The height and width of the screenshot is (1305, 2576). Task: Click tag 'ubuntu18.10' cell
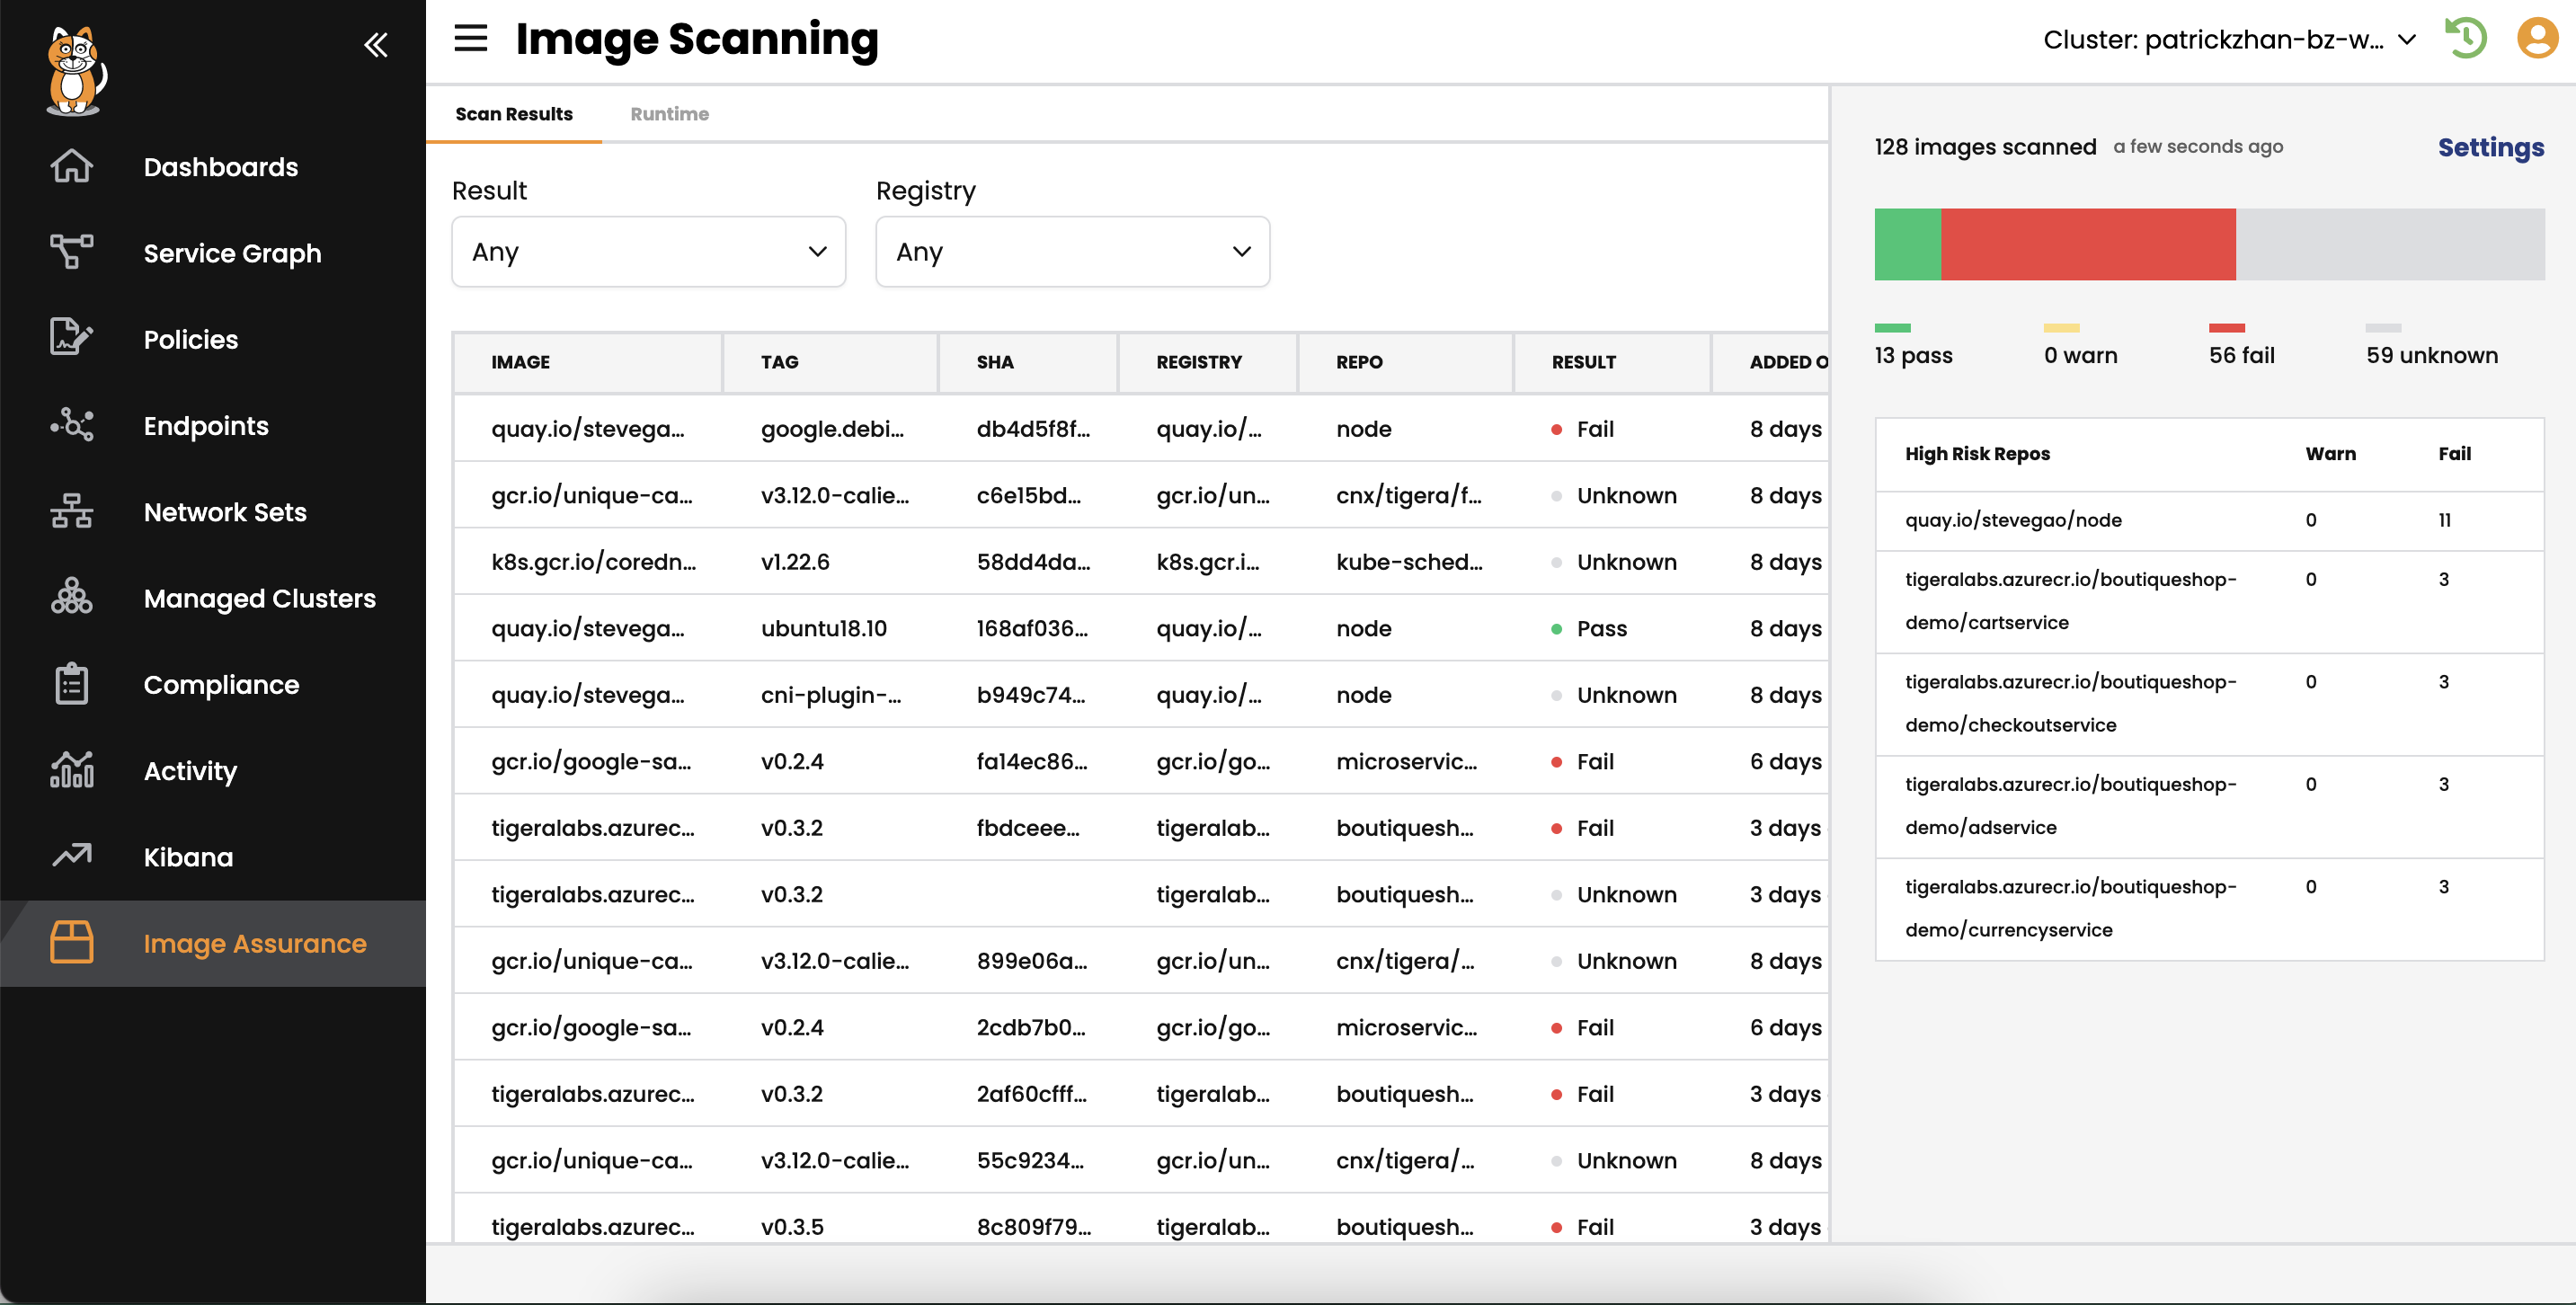click(824, 628)
